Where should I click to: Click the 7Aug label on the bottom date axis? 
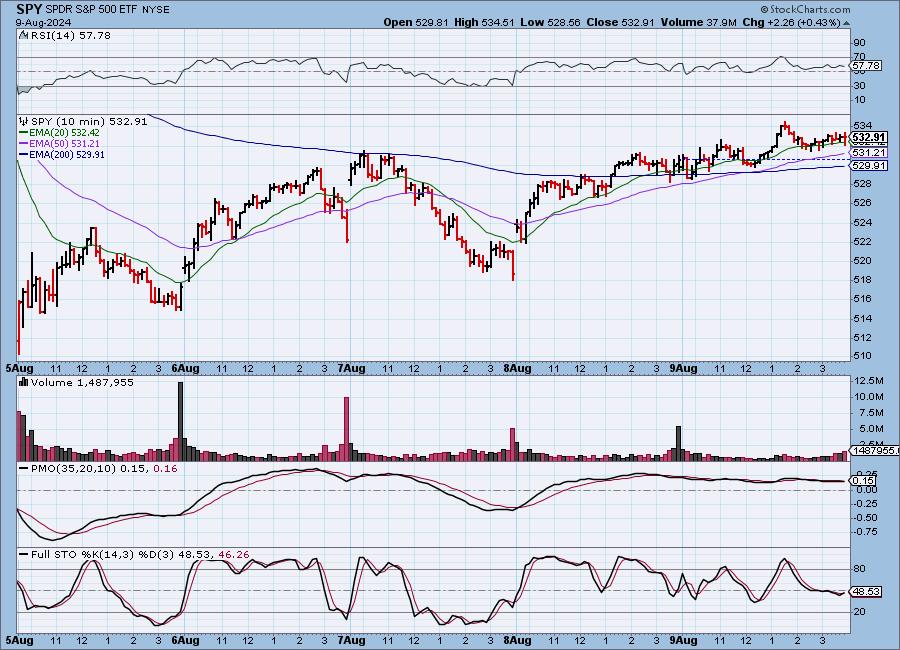coord(351,640)
